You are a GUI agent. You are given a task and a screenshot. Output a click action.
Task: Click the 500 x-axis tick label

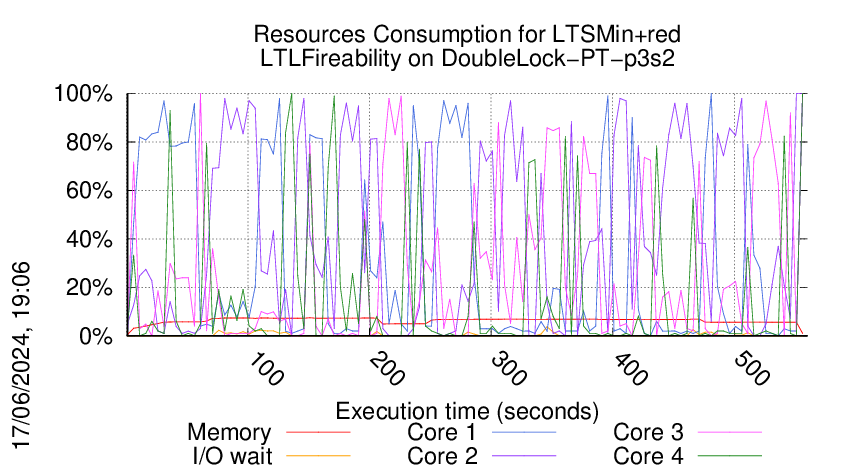point(752,369)
